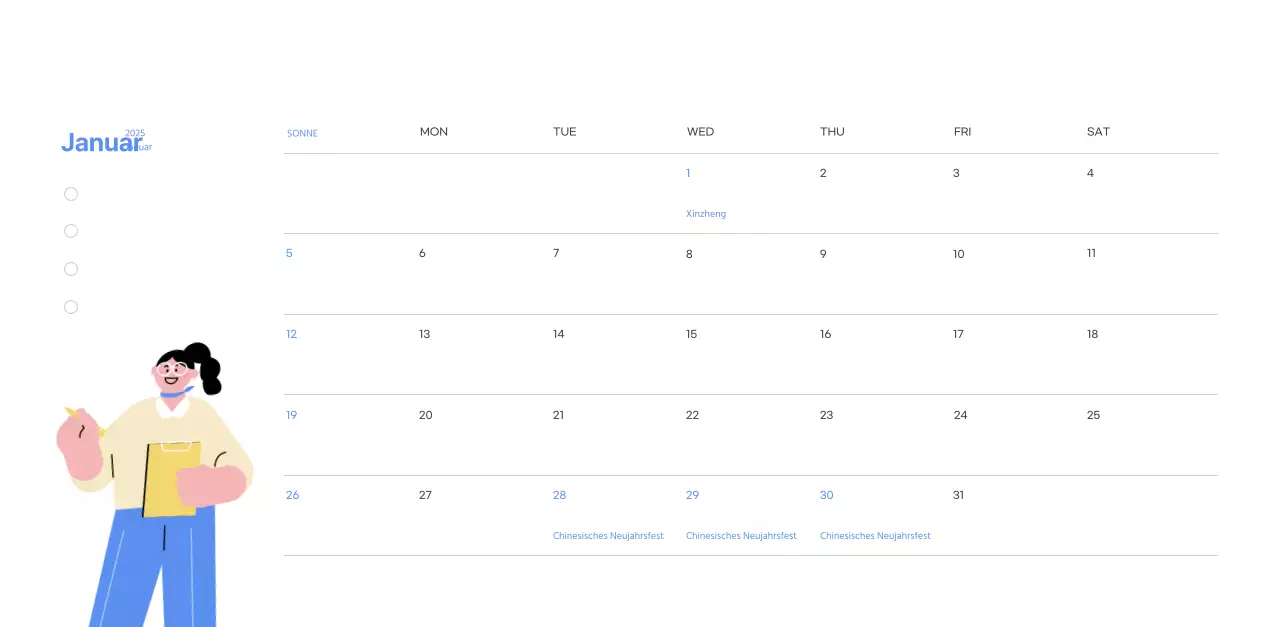Viewport: 1280px width, 627px height.
Task: Open Chinesisches Neujahrsfest event on the 28th
Action: click(608, 536)
